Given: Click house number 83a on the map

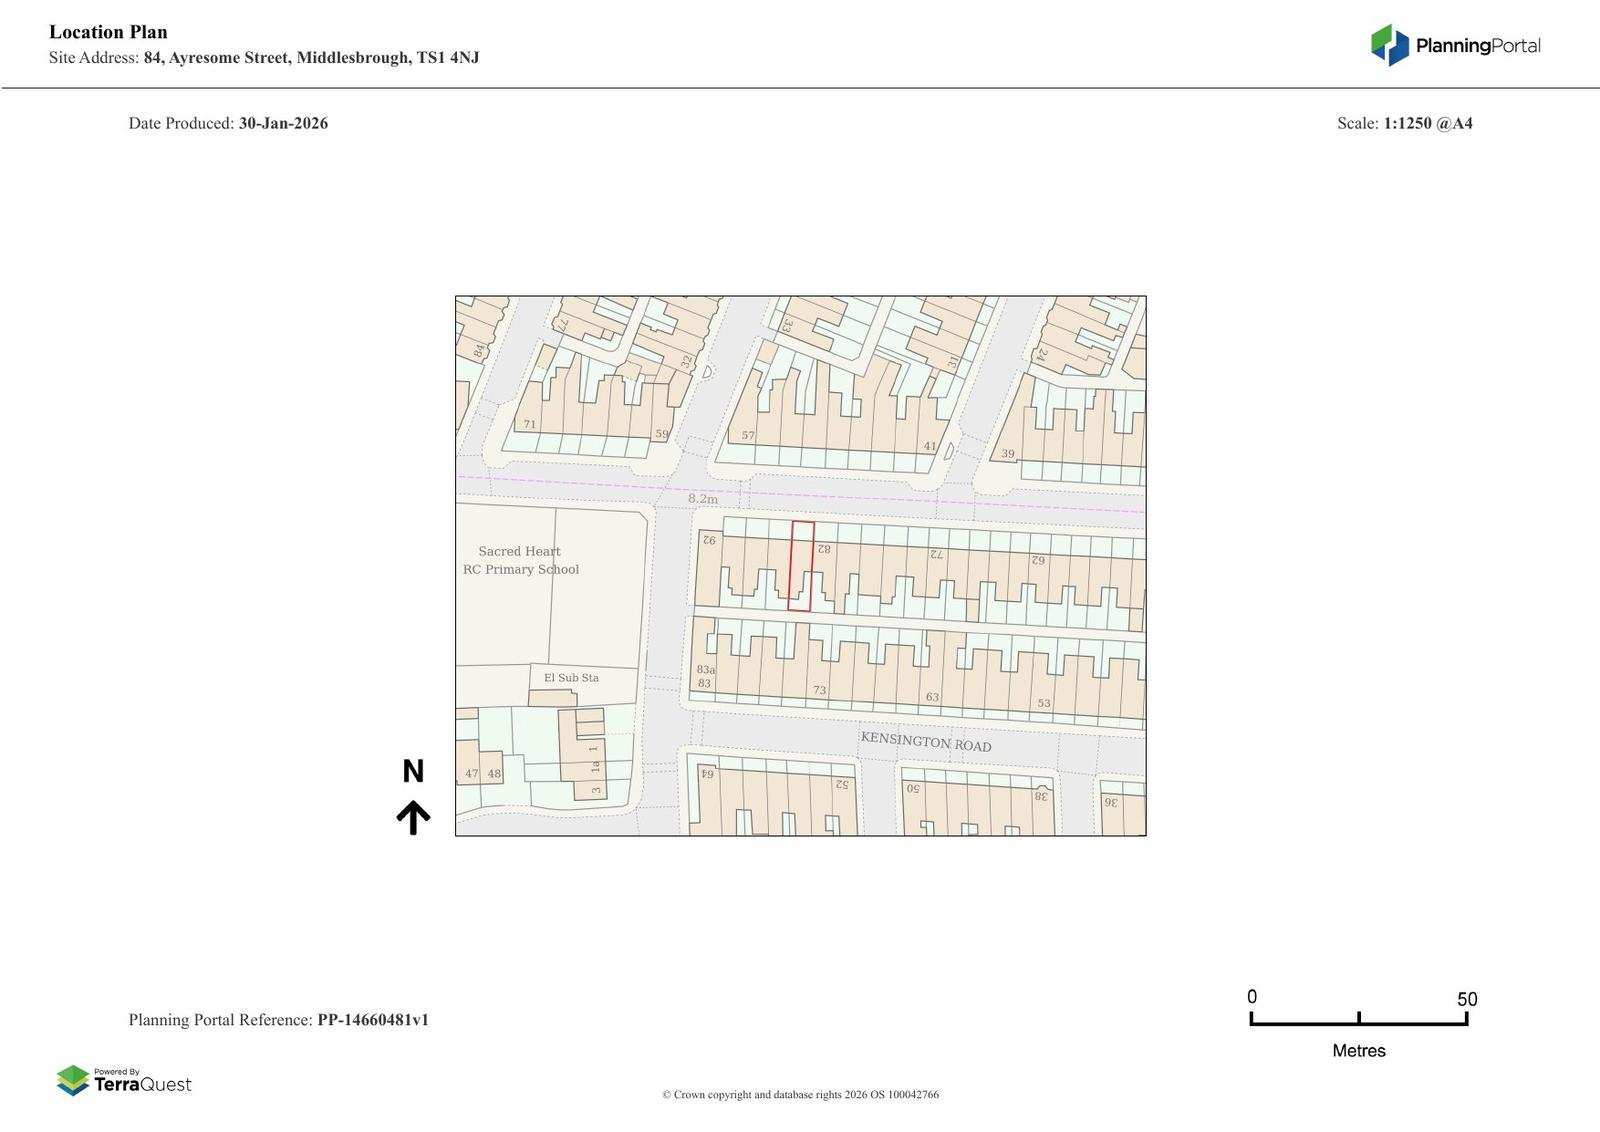Looking at the screenshot, I should (x=706, y=670).
